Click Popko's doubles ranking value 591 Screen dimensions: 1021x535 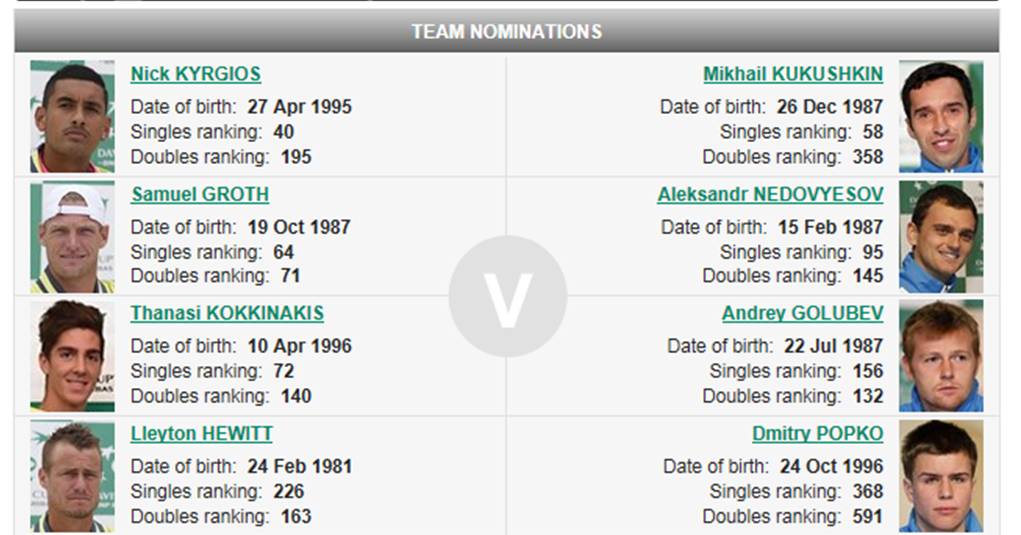pos(867,516)
